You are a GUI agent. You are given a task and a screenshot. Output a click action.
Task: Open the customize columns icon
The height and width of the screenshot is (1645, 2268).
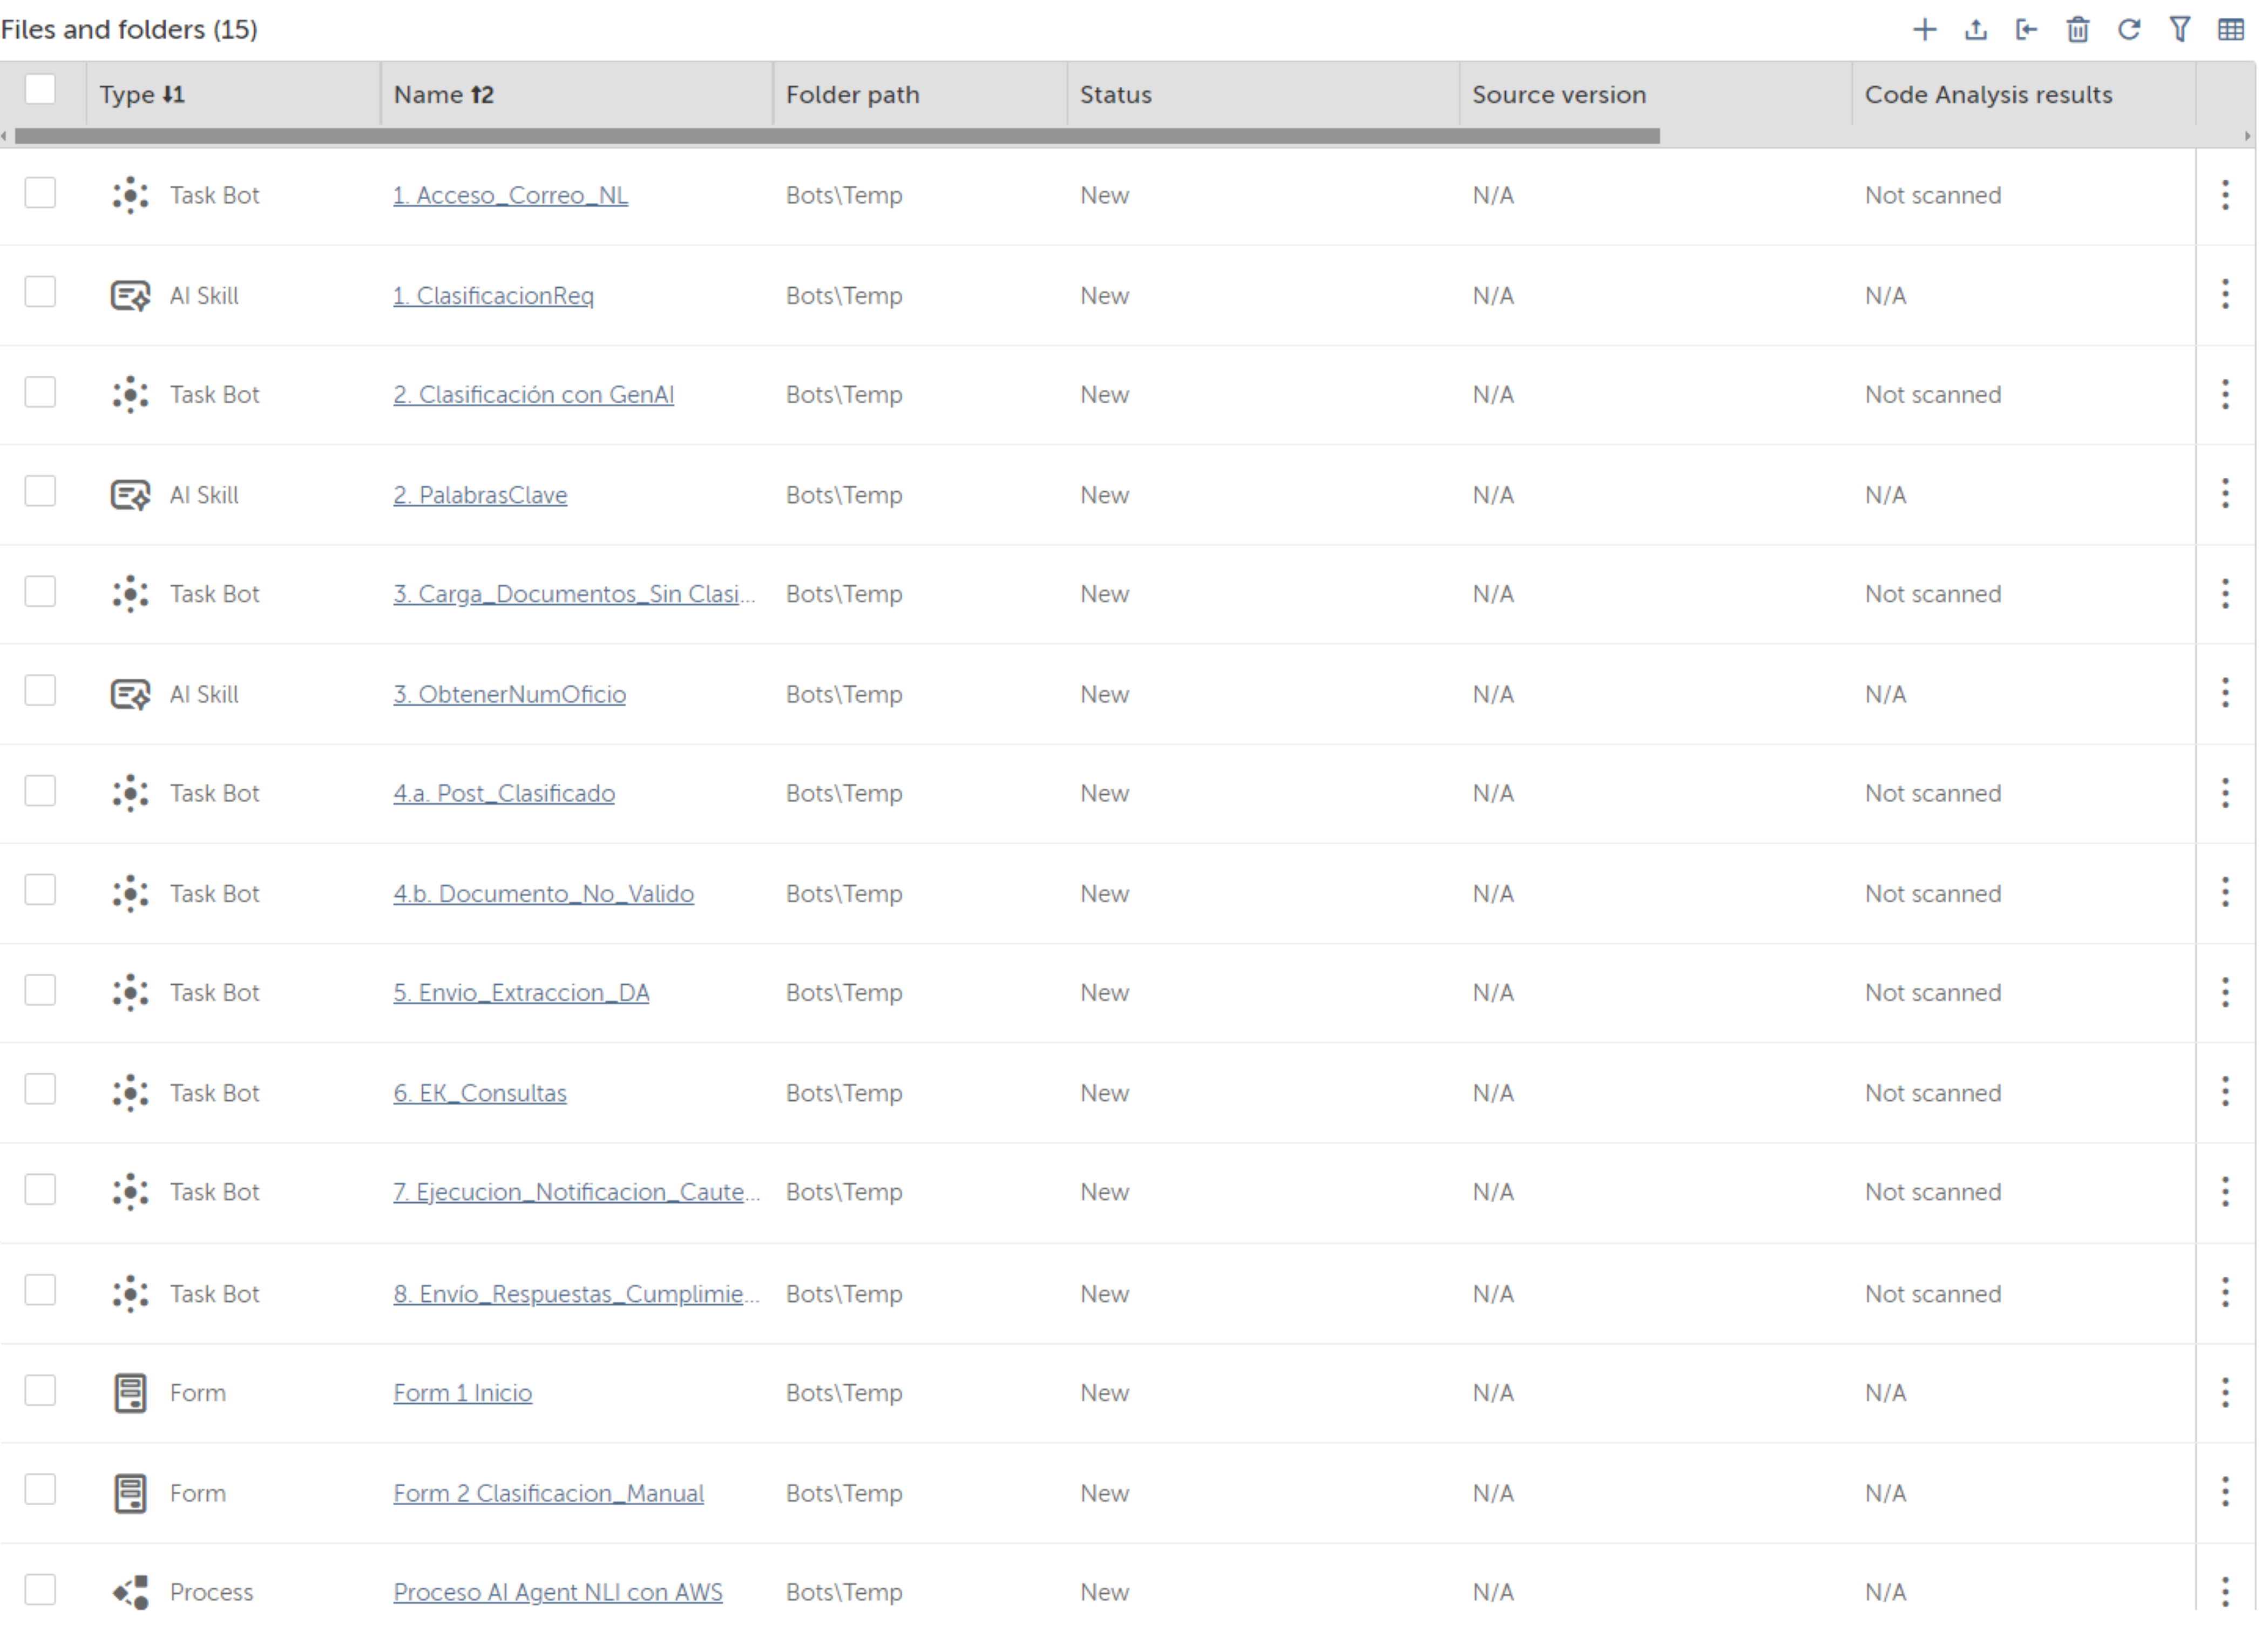[2231, 30]
